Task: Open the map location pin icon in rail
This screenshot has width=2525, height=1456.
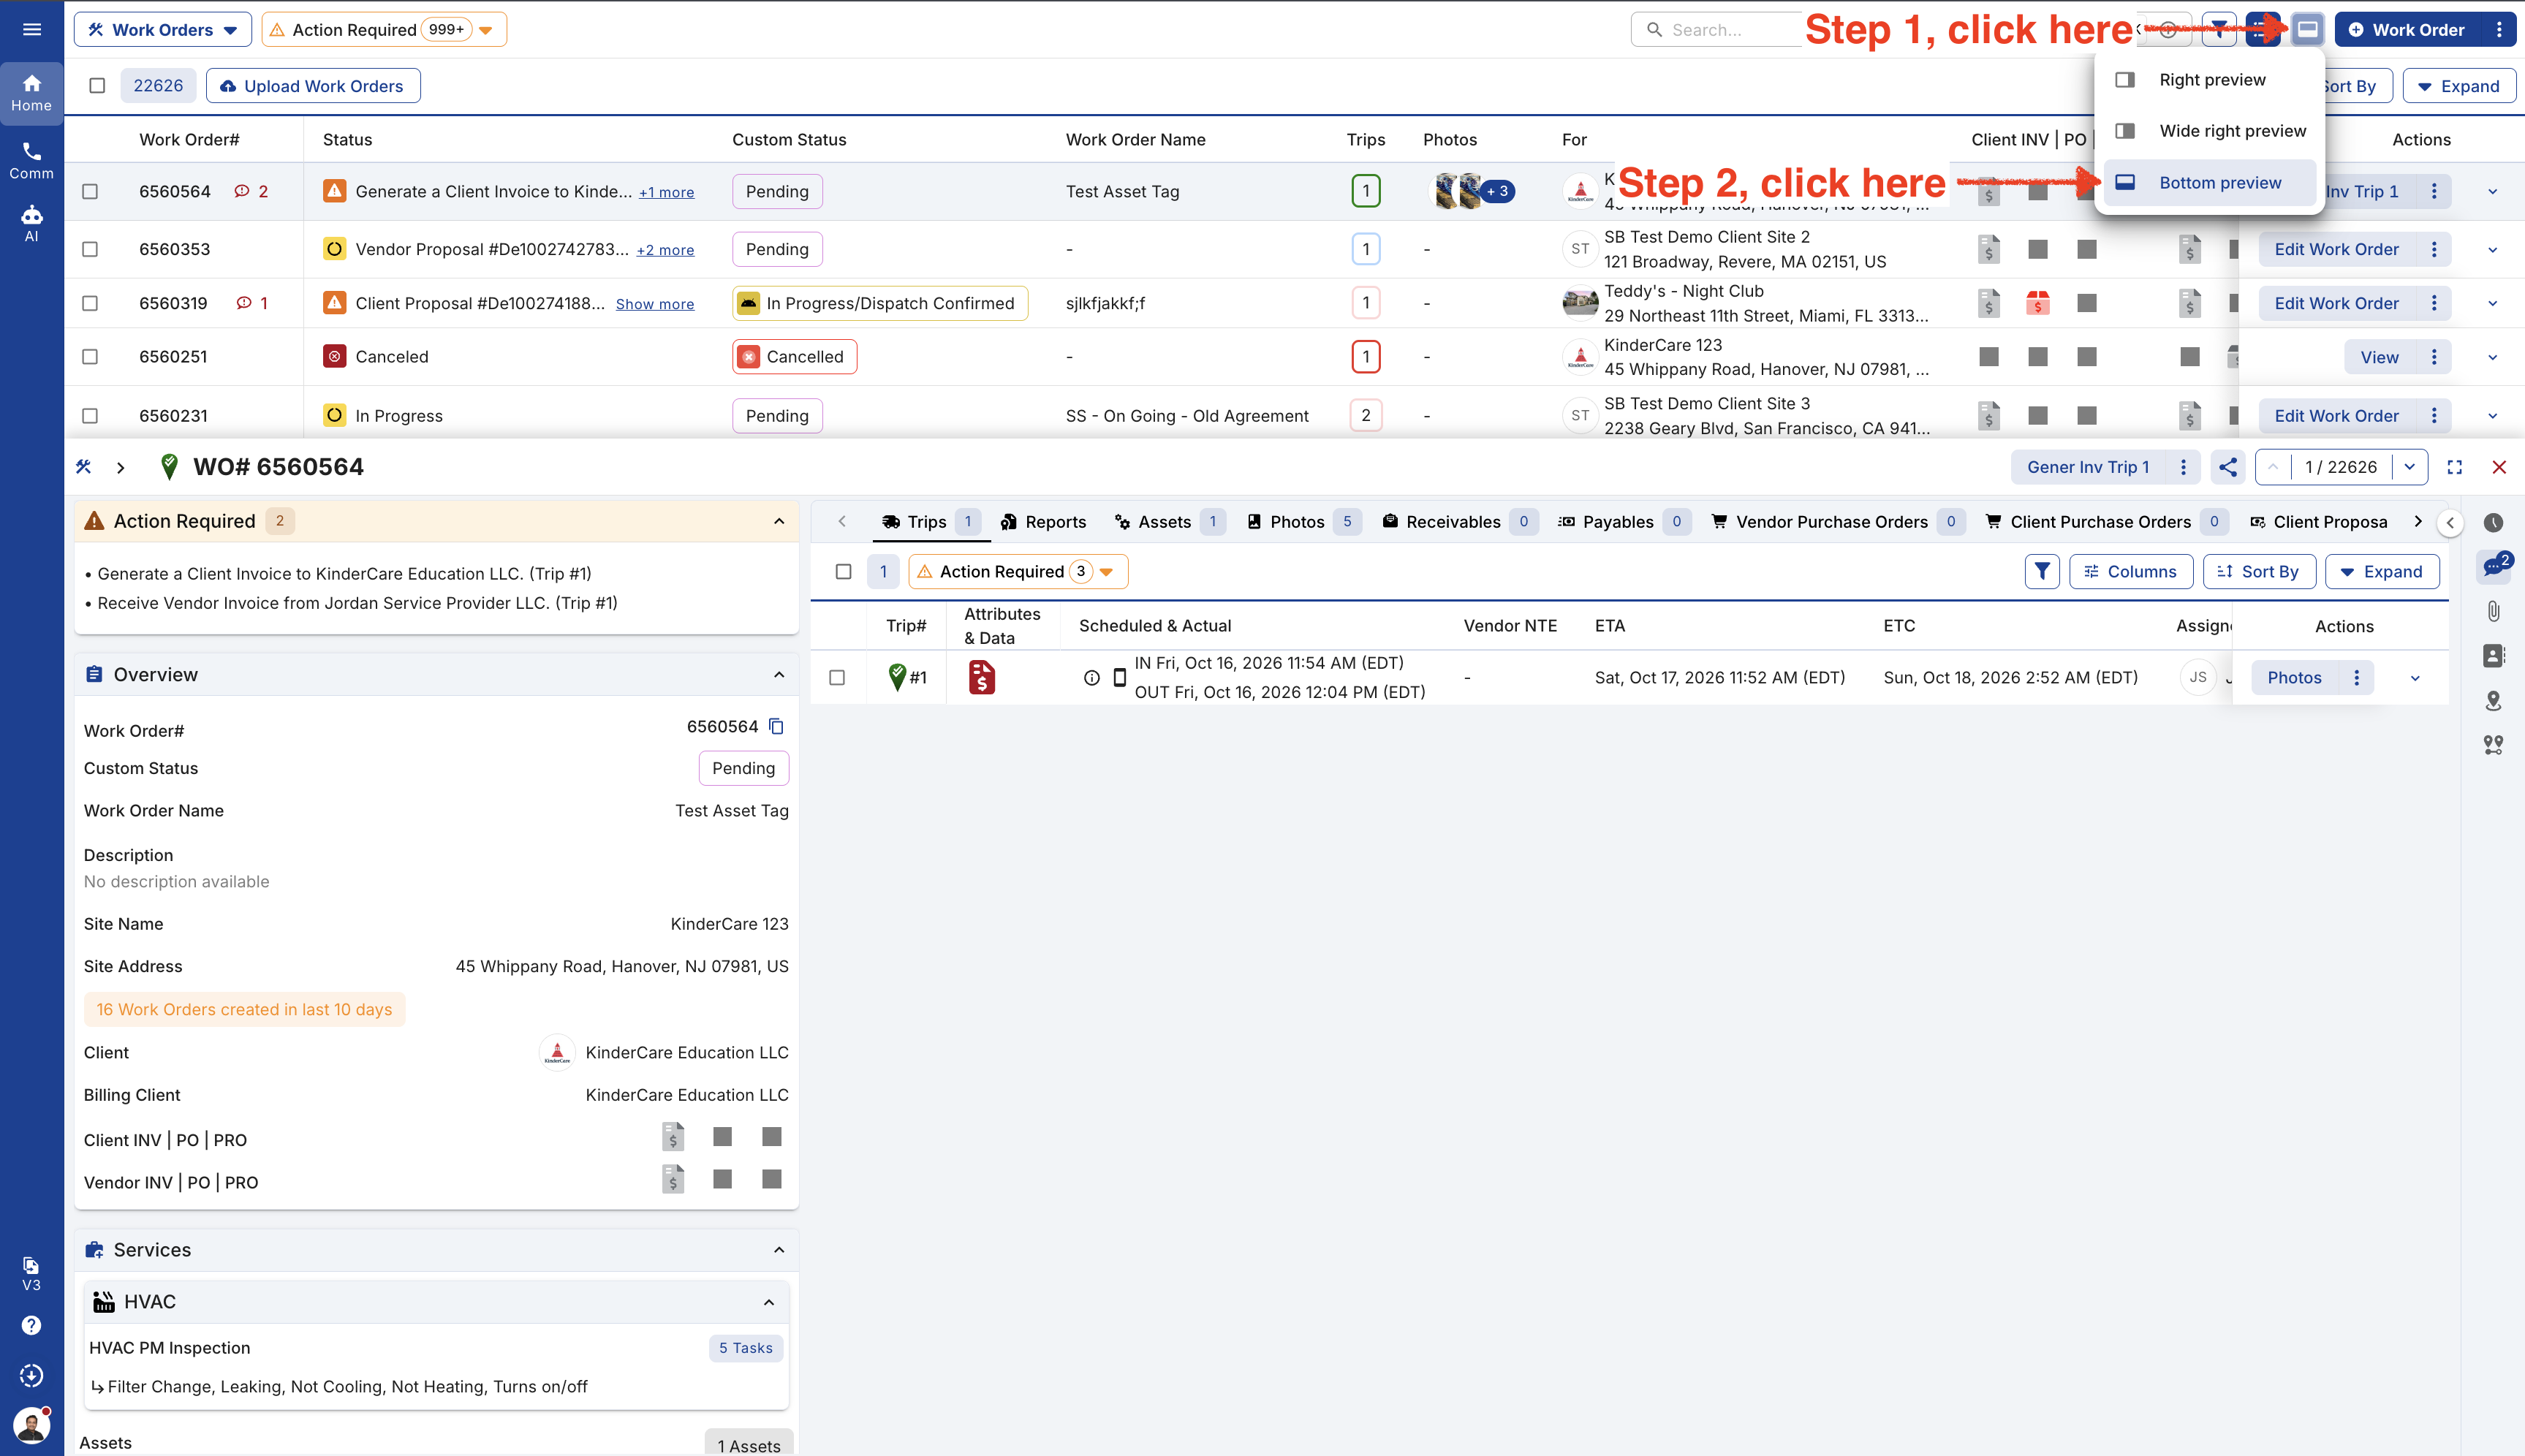Action: (x=2494, y=701)
